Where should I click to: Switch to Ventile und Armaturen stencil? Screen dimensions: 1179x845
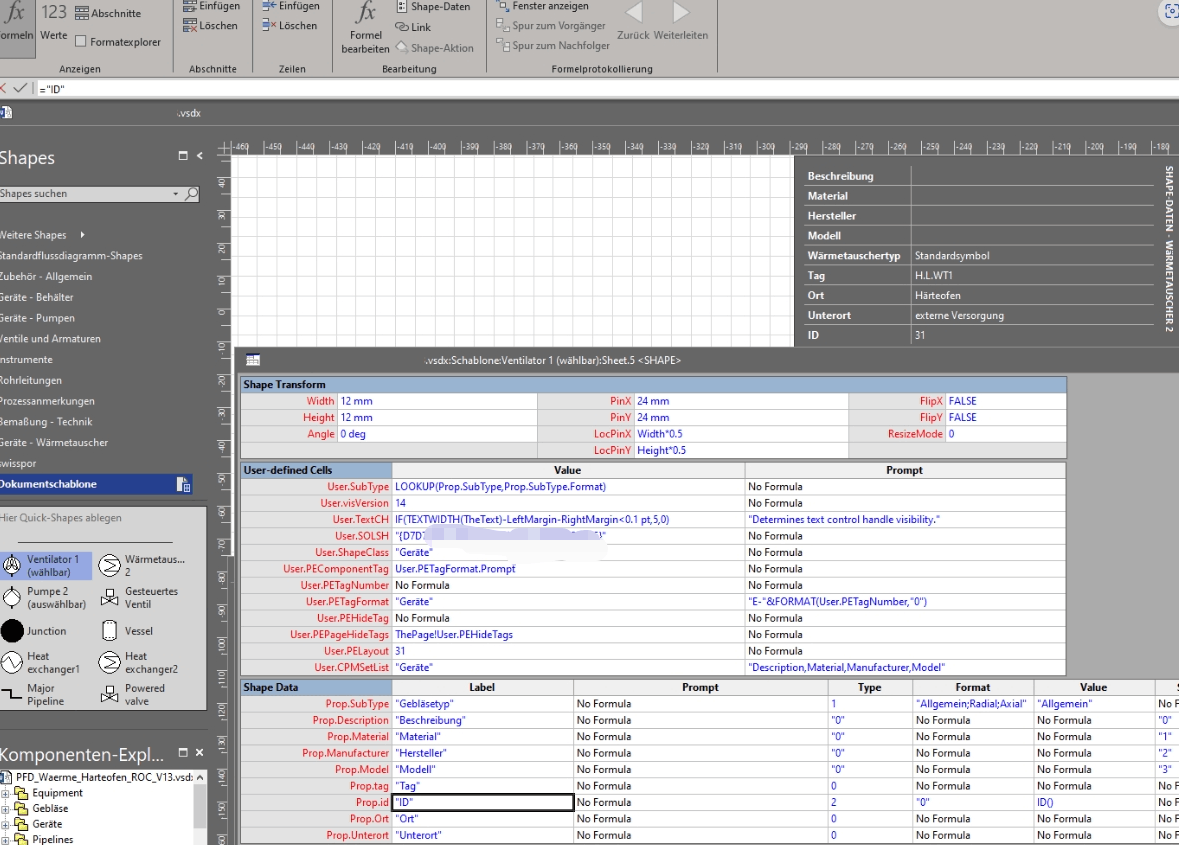50,339
